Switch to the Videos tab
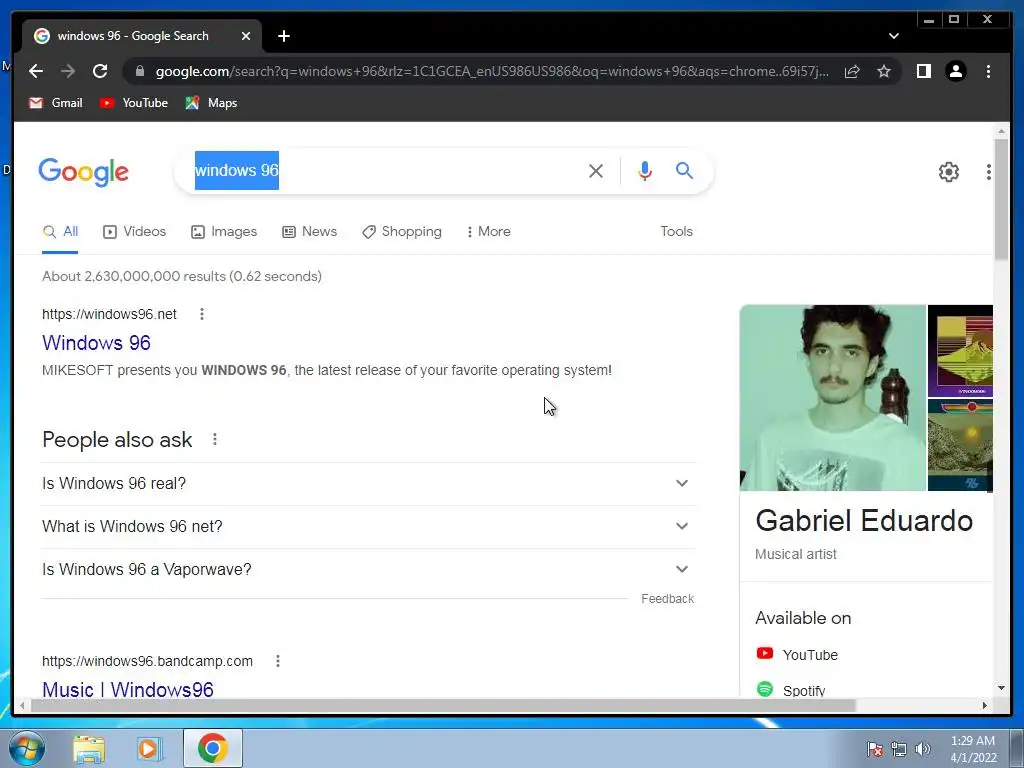Image resolution: width=1024 pixels, height=768 pixels. pyautogui.click(x=135, y=232)
